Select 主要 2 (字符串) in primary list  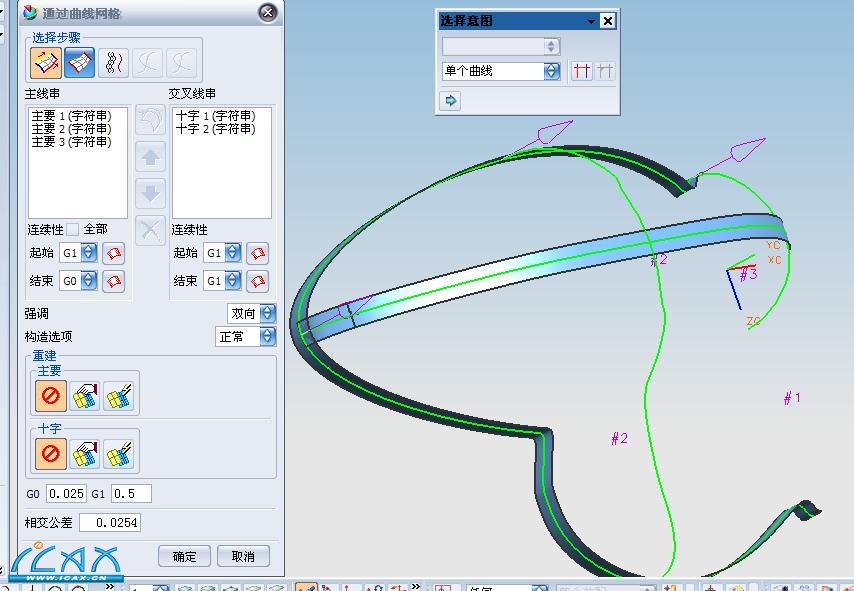coord(71,129)
